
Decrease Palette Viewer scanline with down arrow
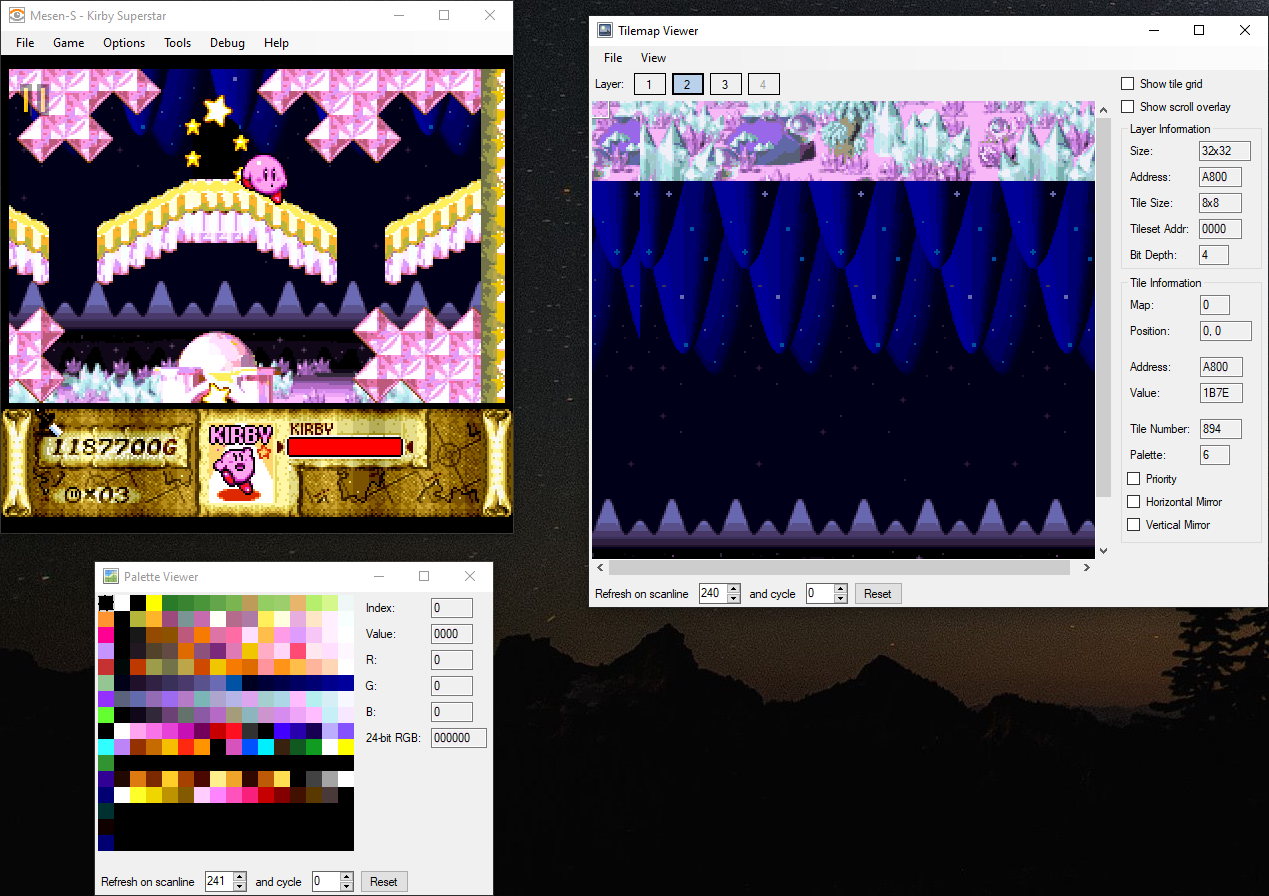click(240, 887)
